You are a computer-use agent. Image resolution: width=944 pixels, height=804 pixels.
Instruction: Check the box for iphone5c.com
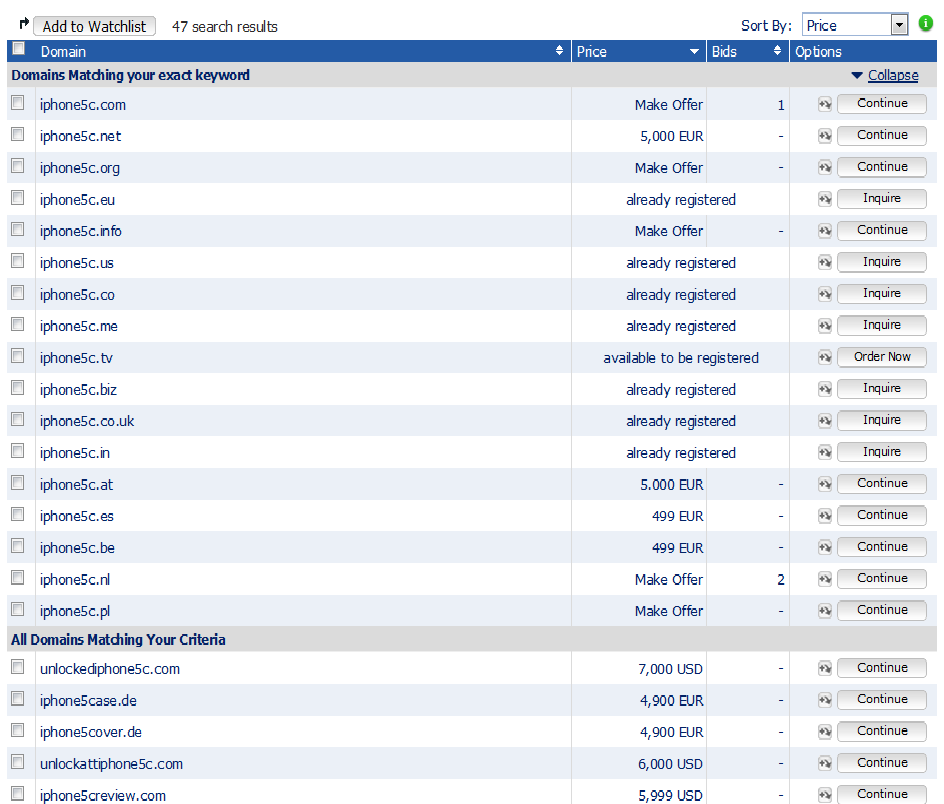tap(18, 102)
